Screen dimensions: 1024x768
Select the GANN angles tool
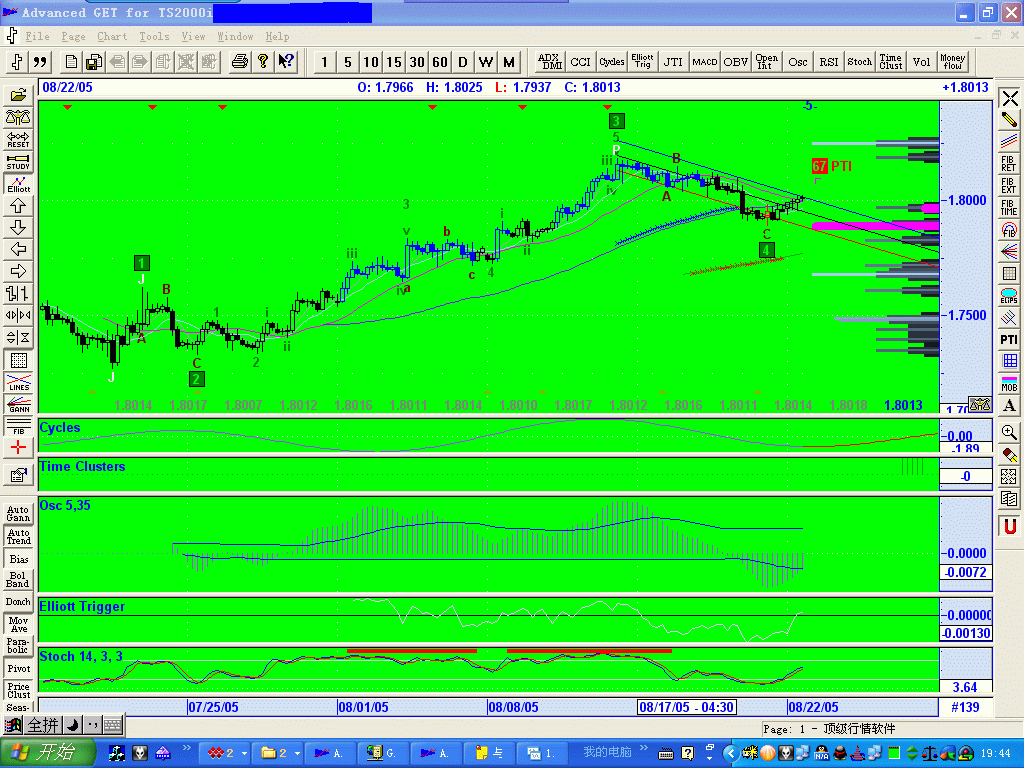coord(18,404)
